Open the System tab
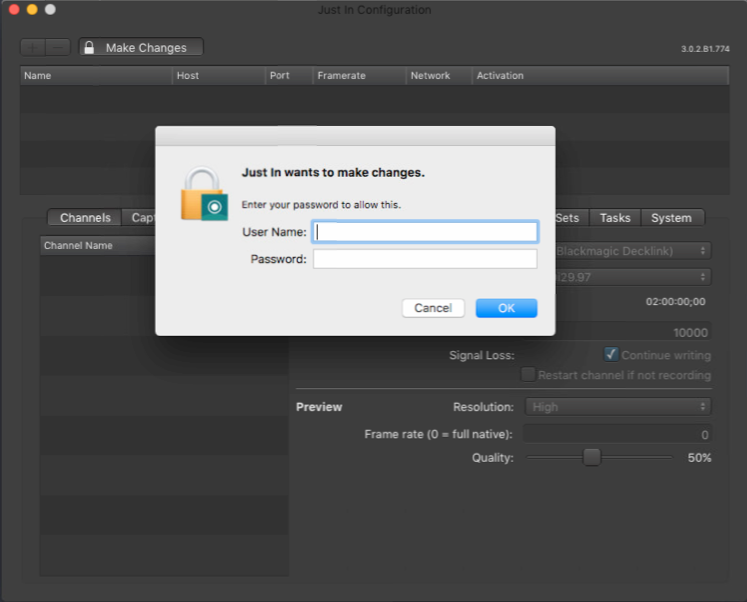 672,218
